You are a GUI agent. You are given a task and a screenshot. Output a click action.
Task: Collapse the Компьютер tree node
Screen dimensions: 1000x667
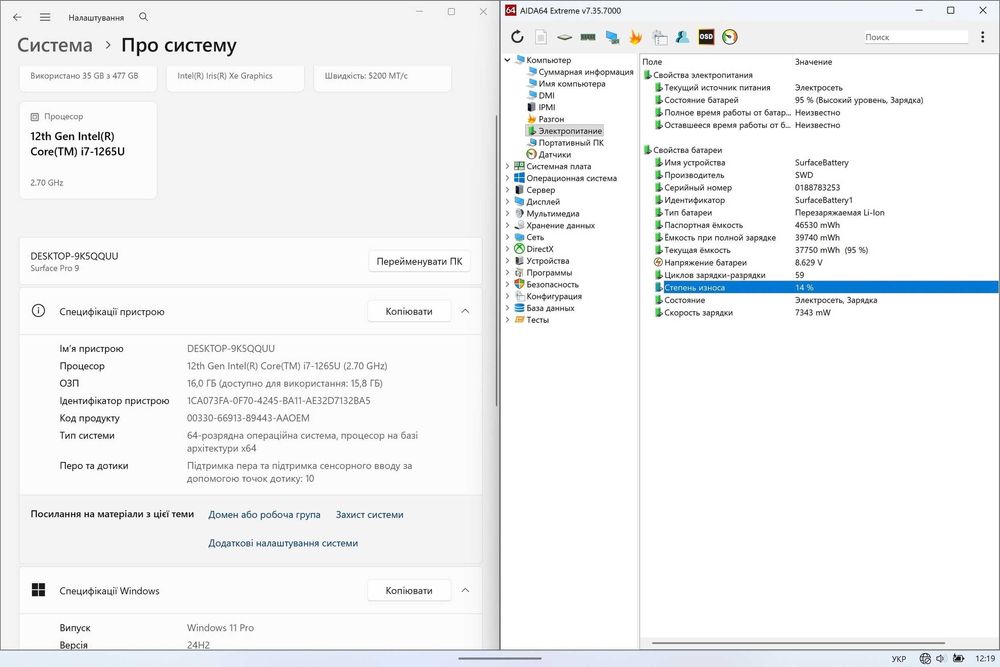pyautogui.click(x=508, y=60)
